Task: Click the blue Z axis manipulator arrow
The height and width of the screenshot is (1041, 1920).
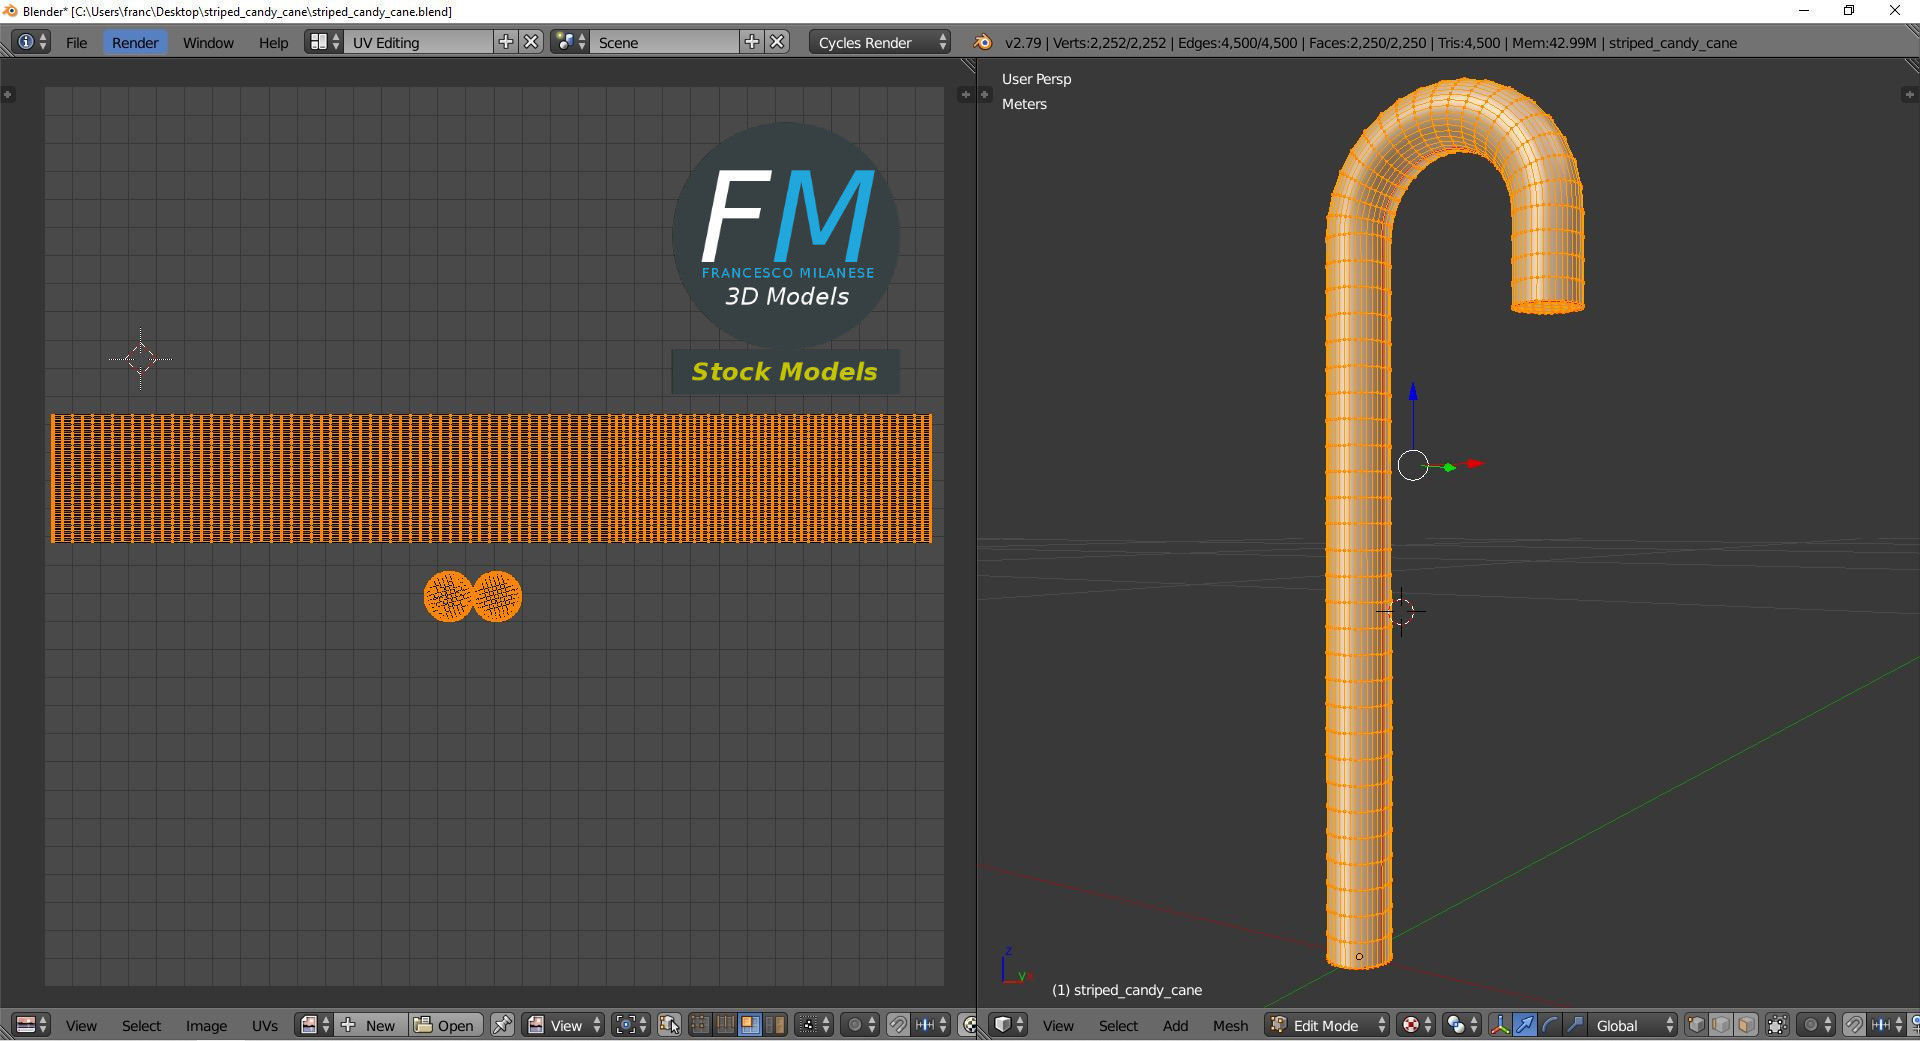Action: point(1413,392)
